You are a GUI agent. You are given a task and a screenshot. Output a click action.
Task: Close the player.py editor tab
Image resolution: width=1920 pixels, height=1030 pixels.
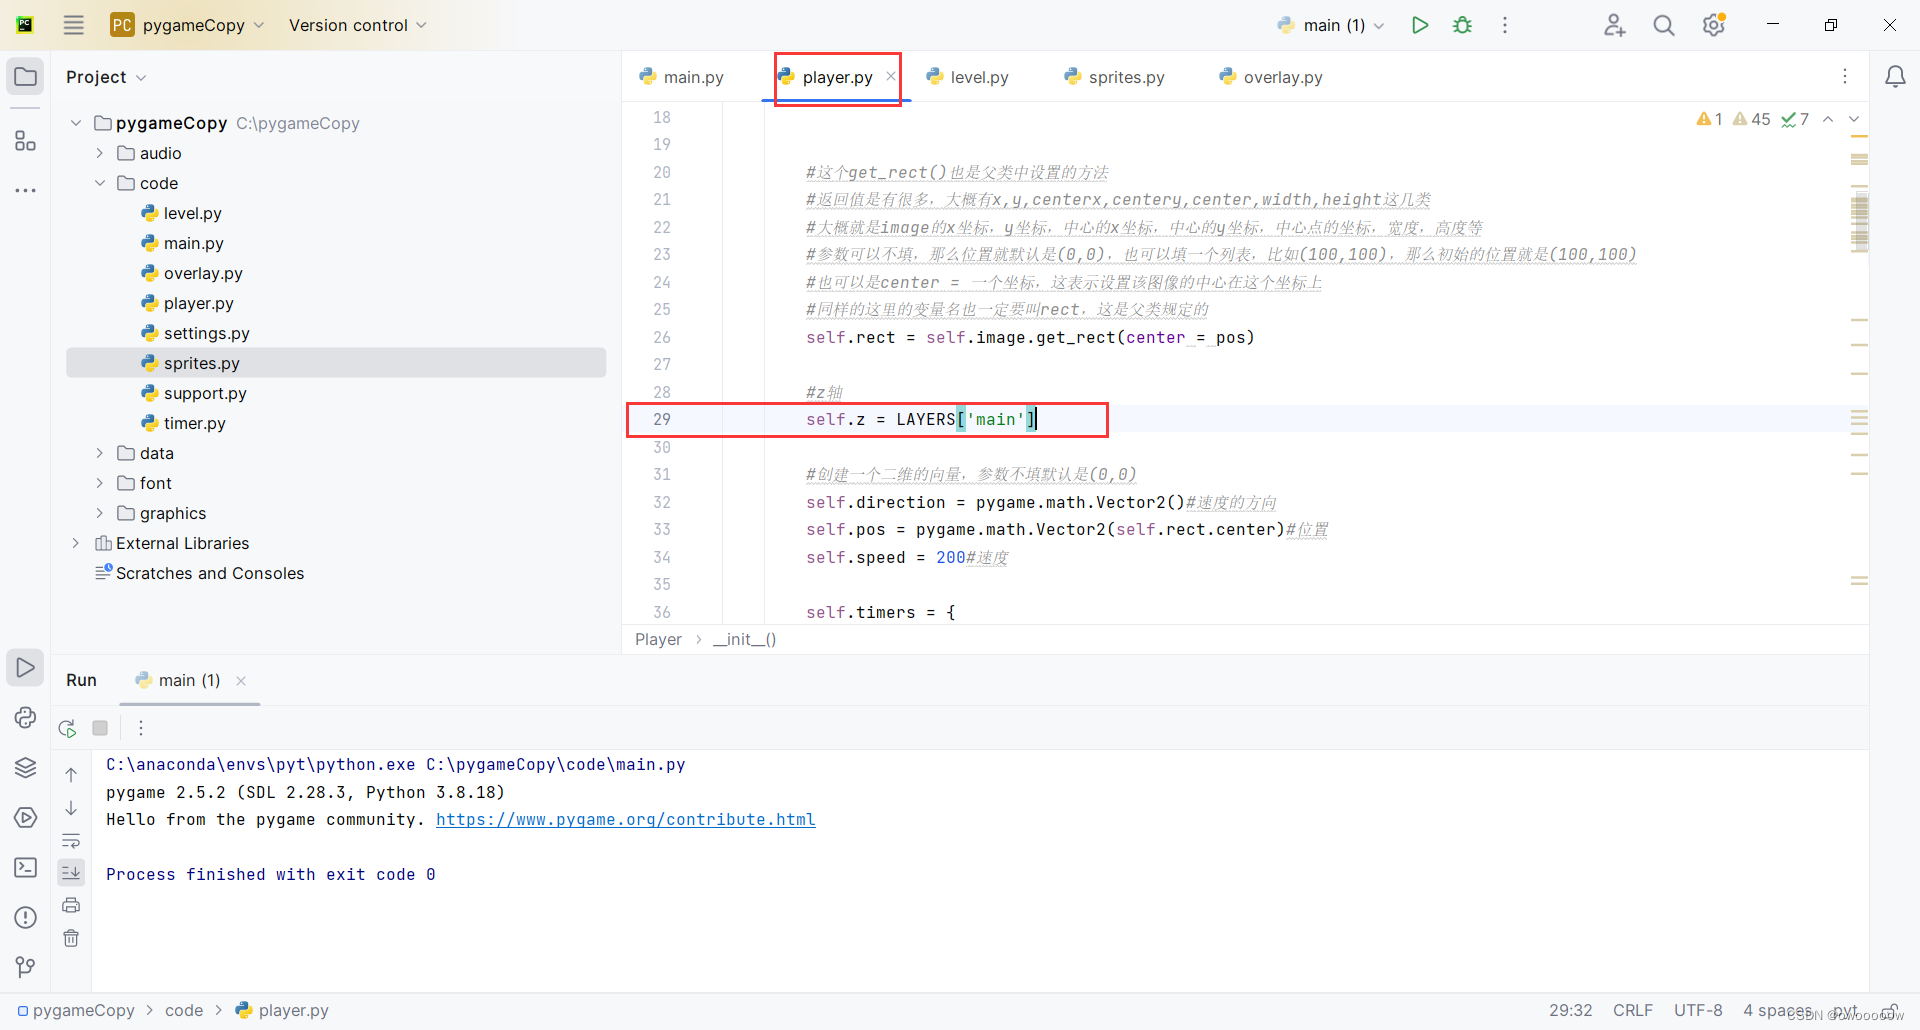(890, 76)
